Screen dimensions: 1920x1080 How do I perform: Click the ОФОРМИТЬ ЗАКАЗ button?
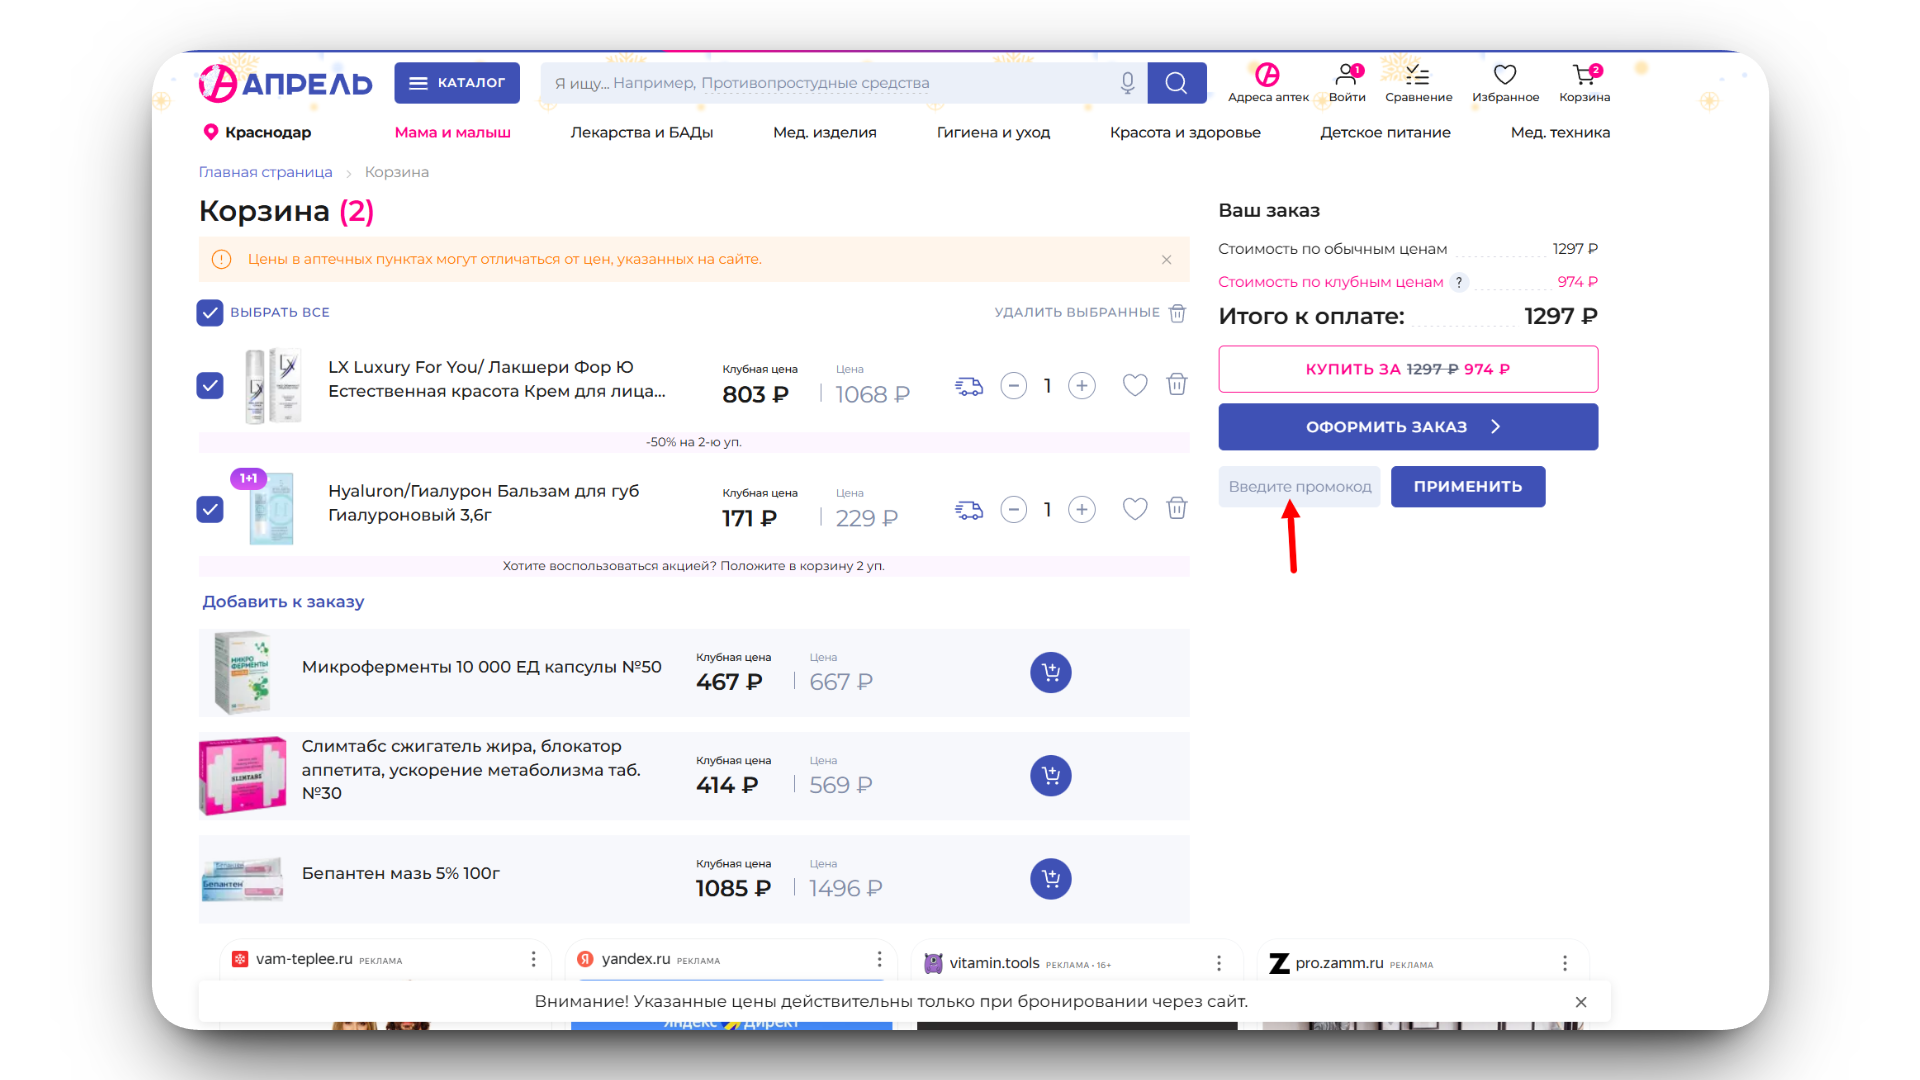click(x=1407, y=427)
